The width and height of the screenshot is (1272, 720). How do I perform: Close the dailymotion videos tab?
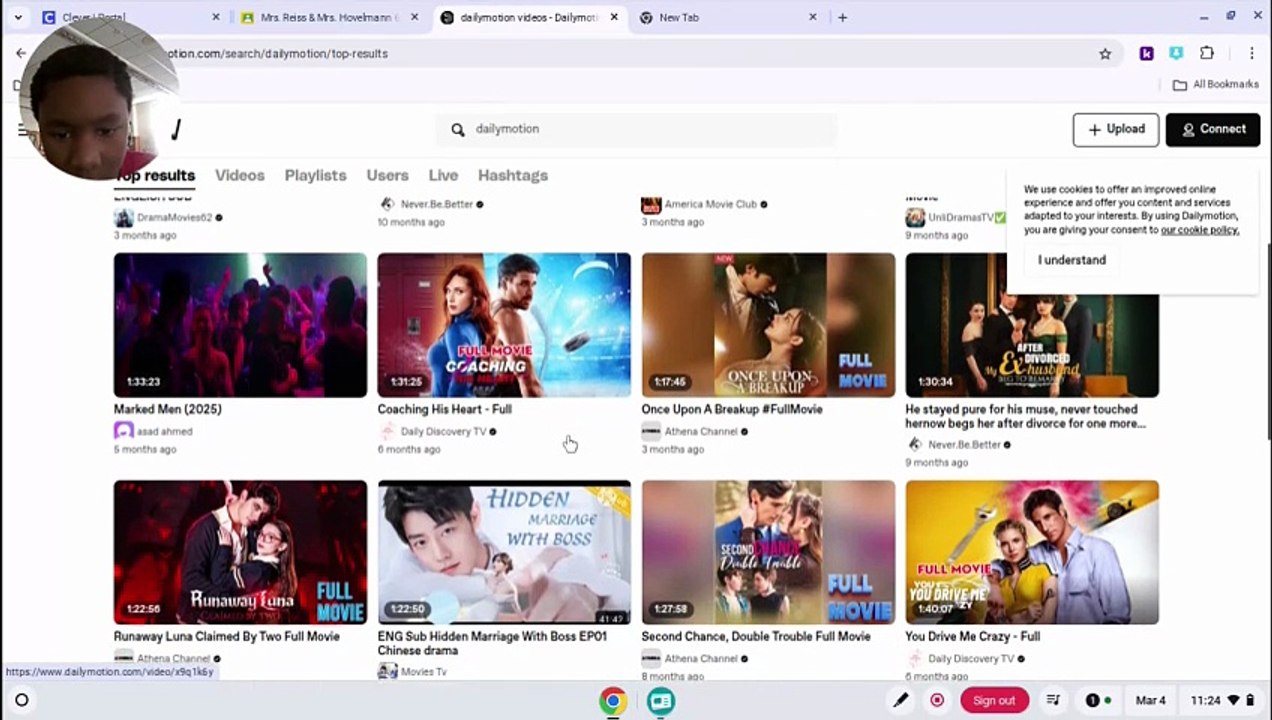[614, 17]
